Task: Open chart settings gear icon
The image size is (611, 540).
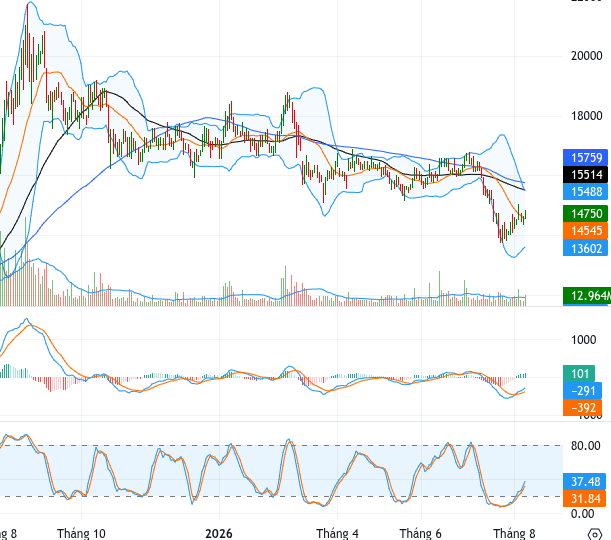Action: point(595,533)
